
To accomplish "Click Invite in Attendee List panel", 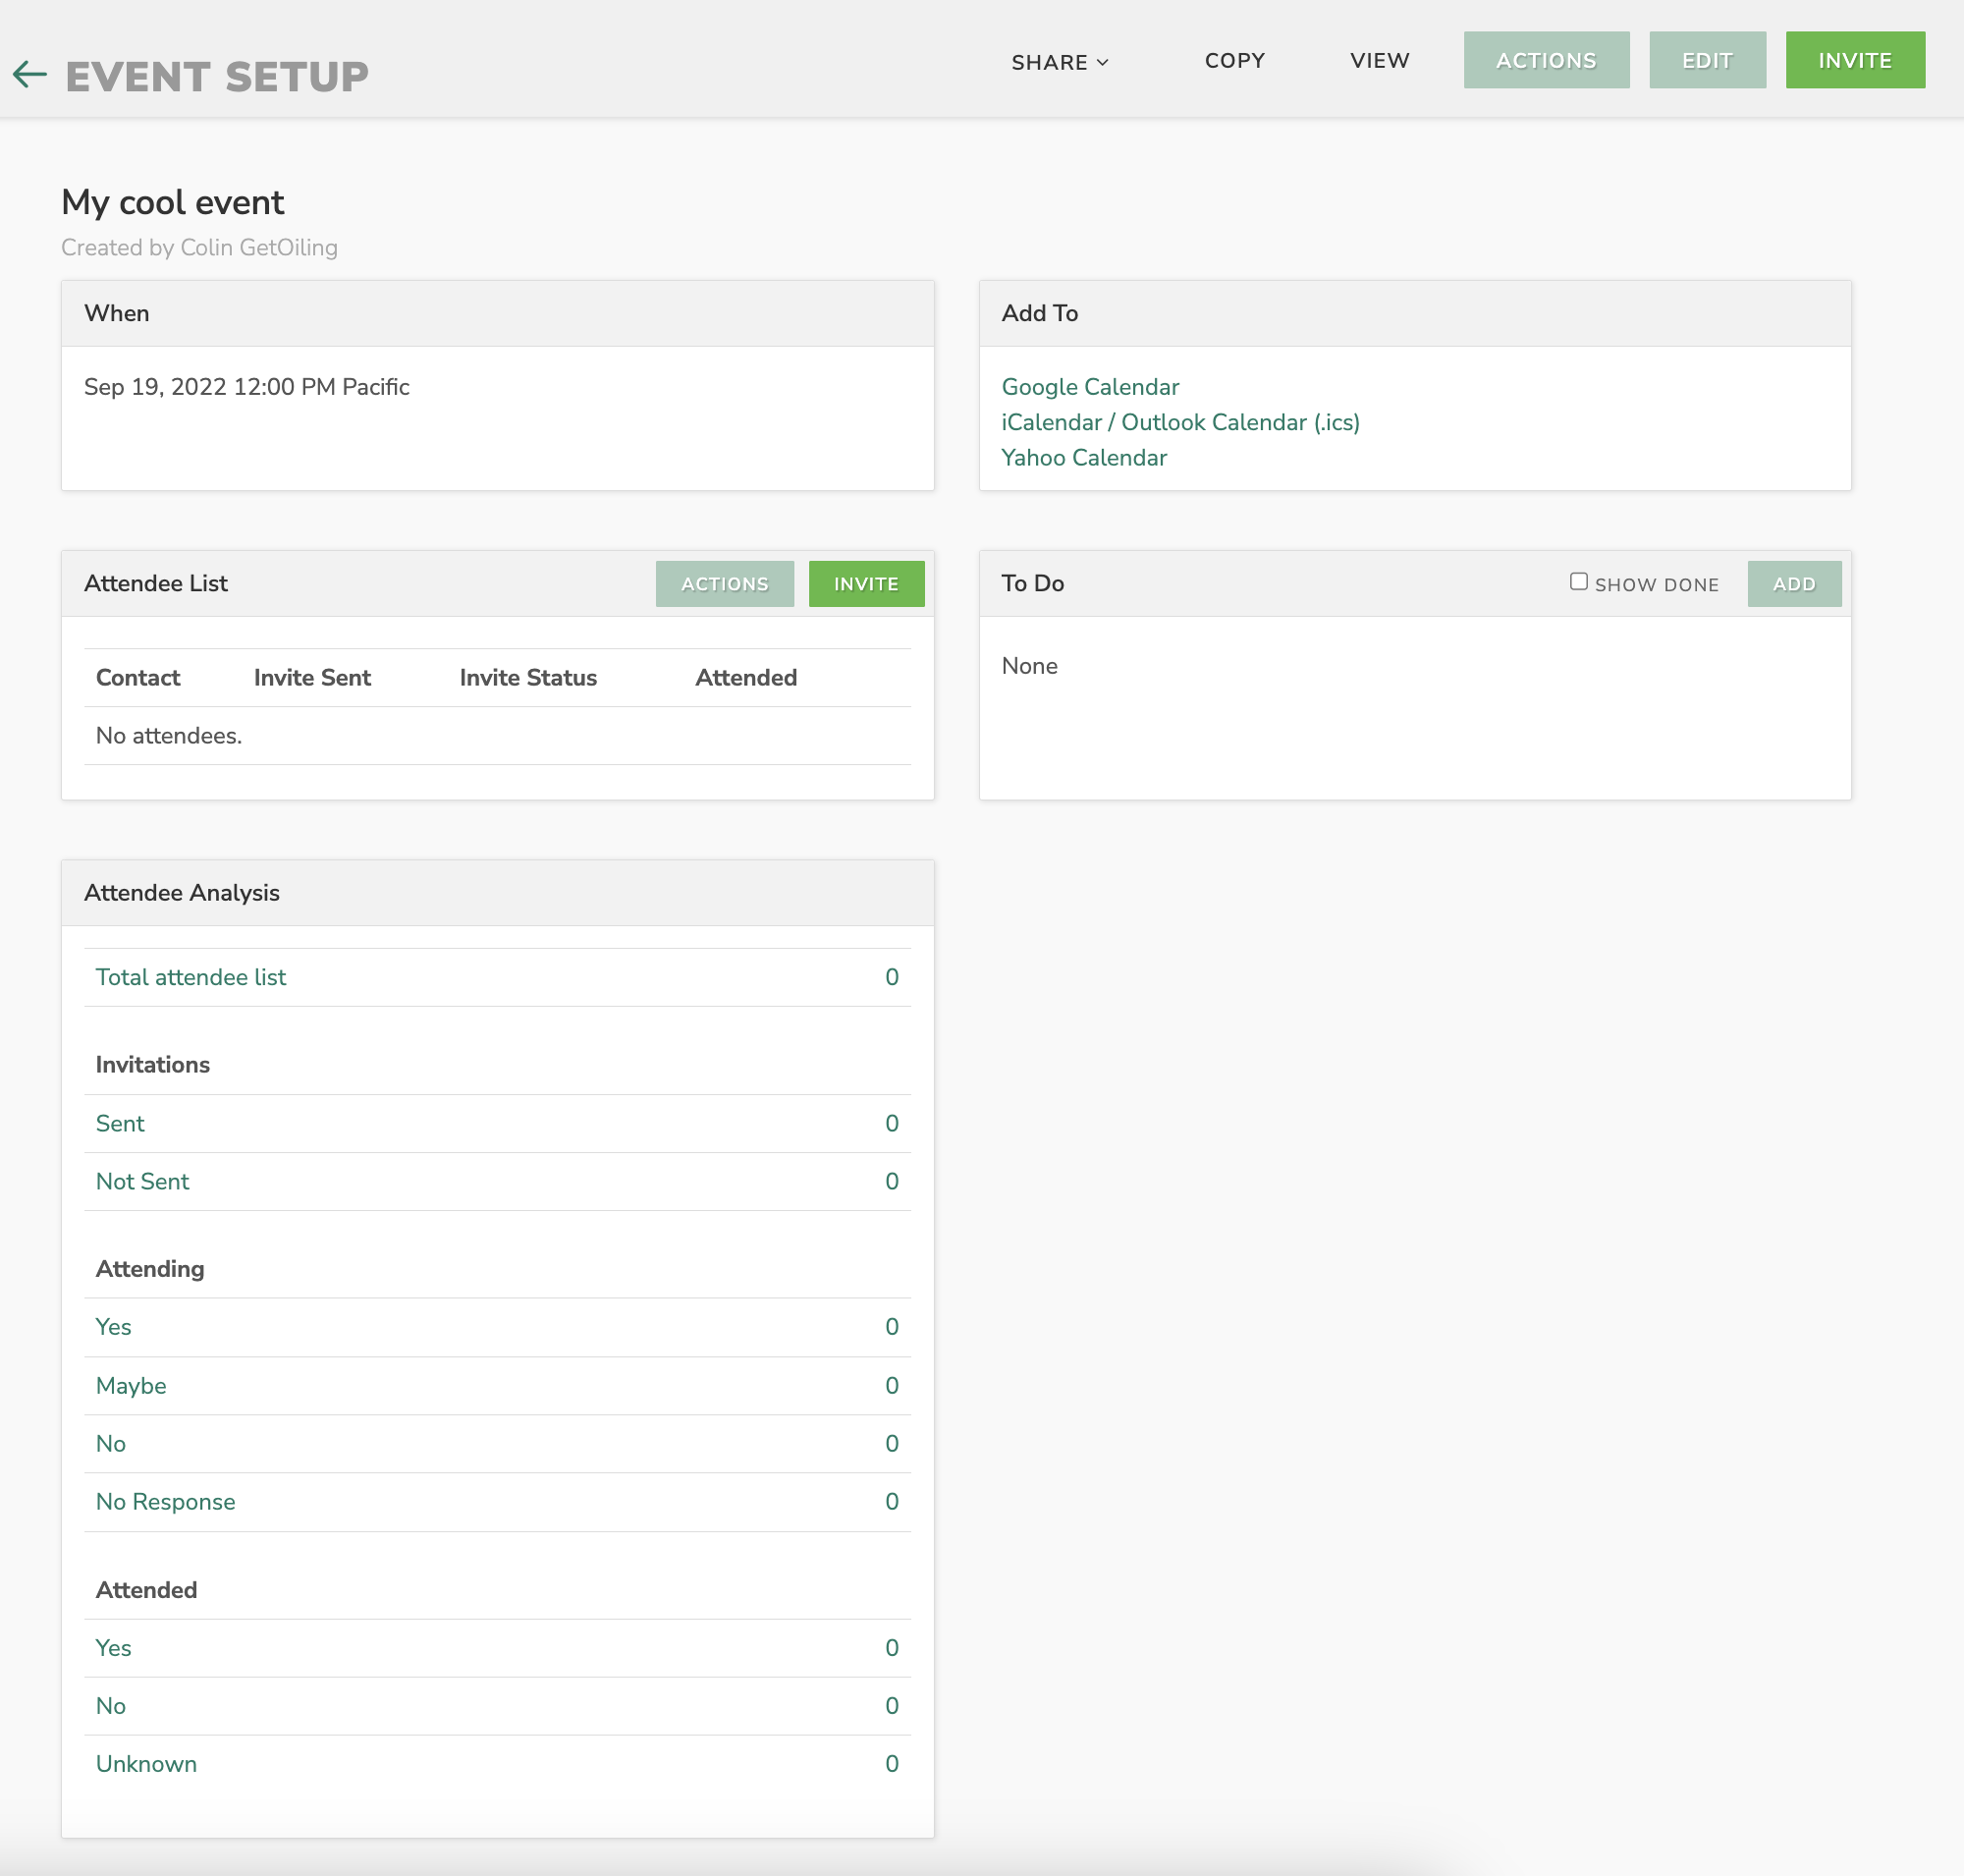I will (x=865, y=584).
